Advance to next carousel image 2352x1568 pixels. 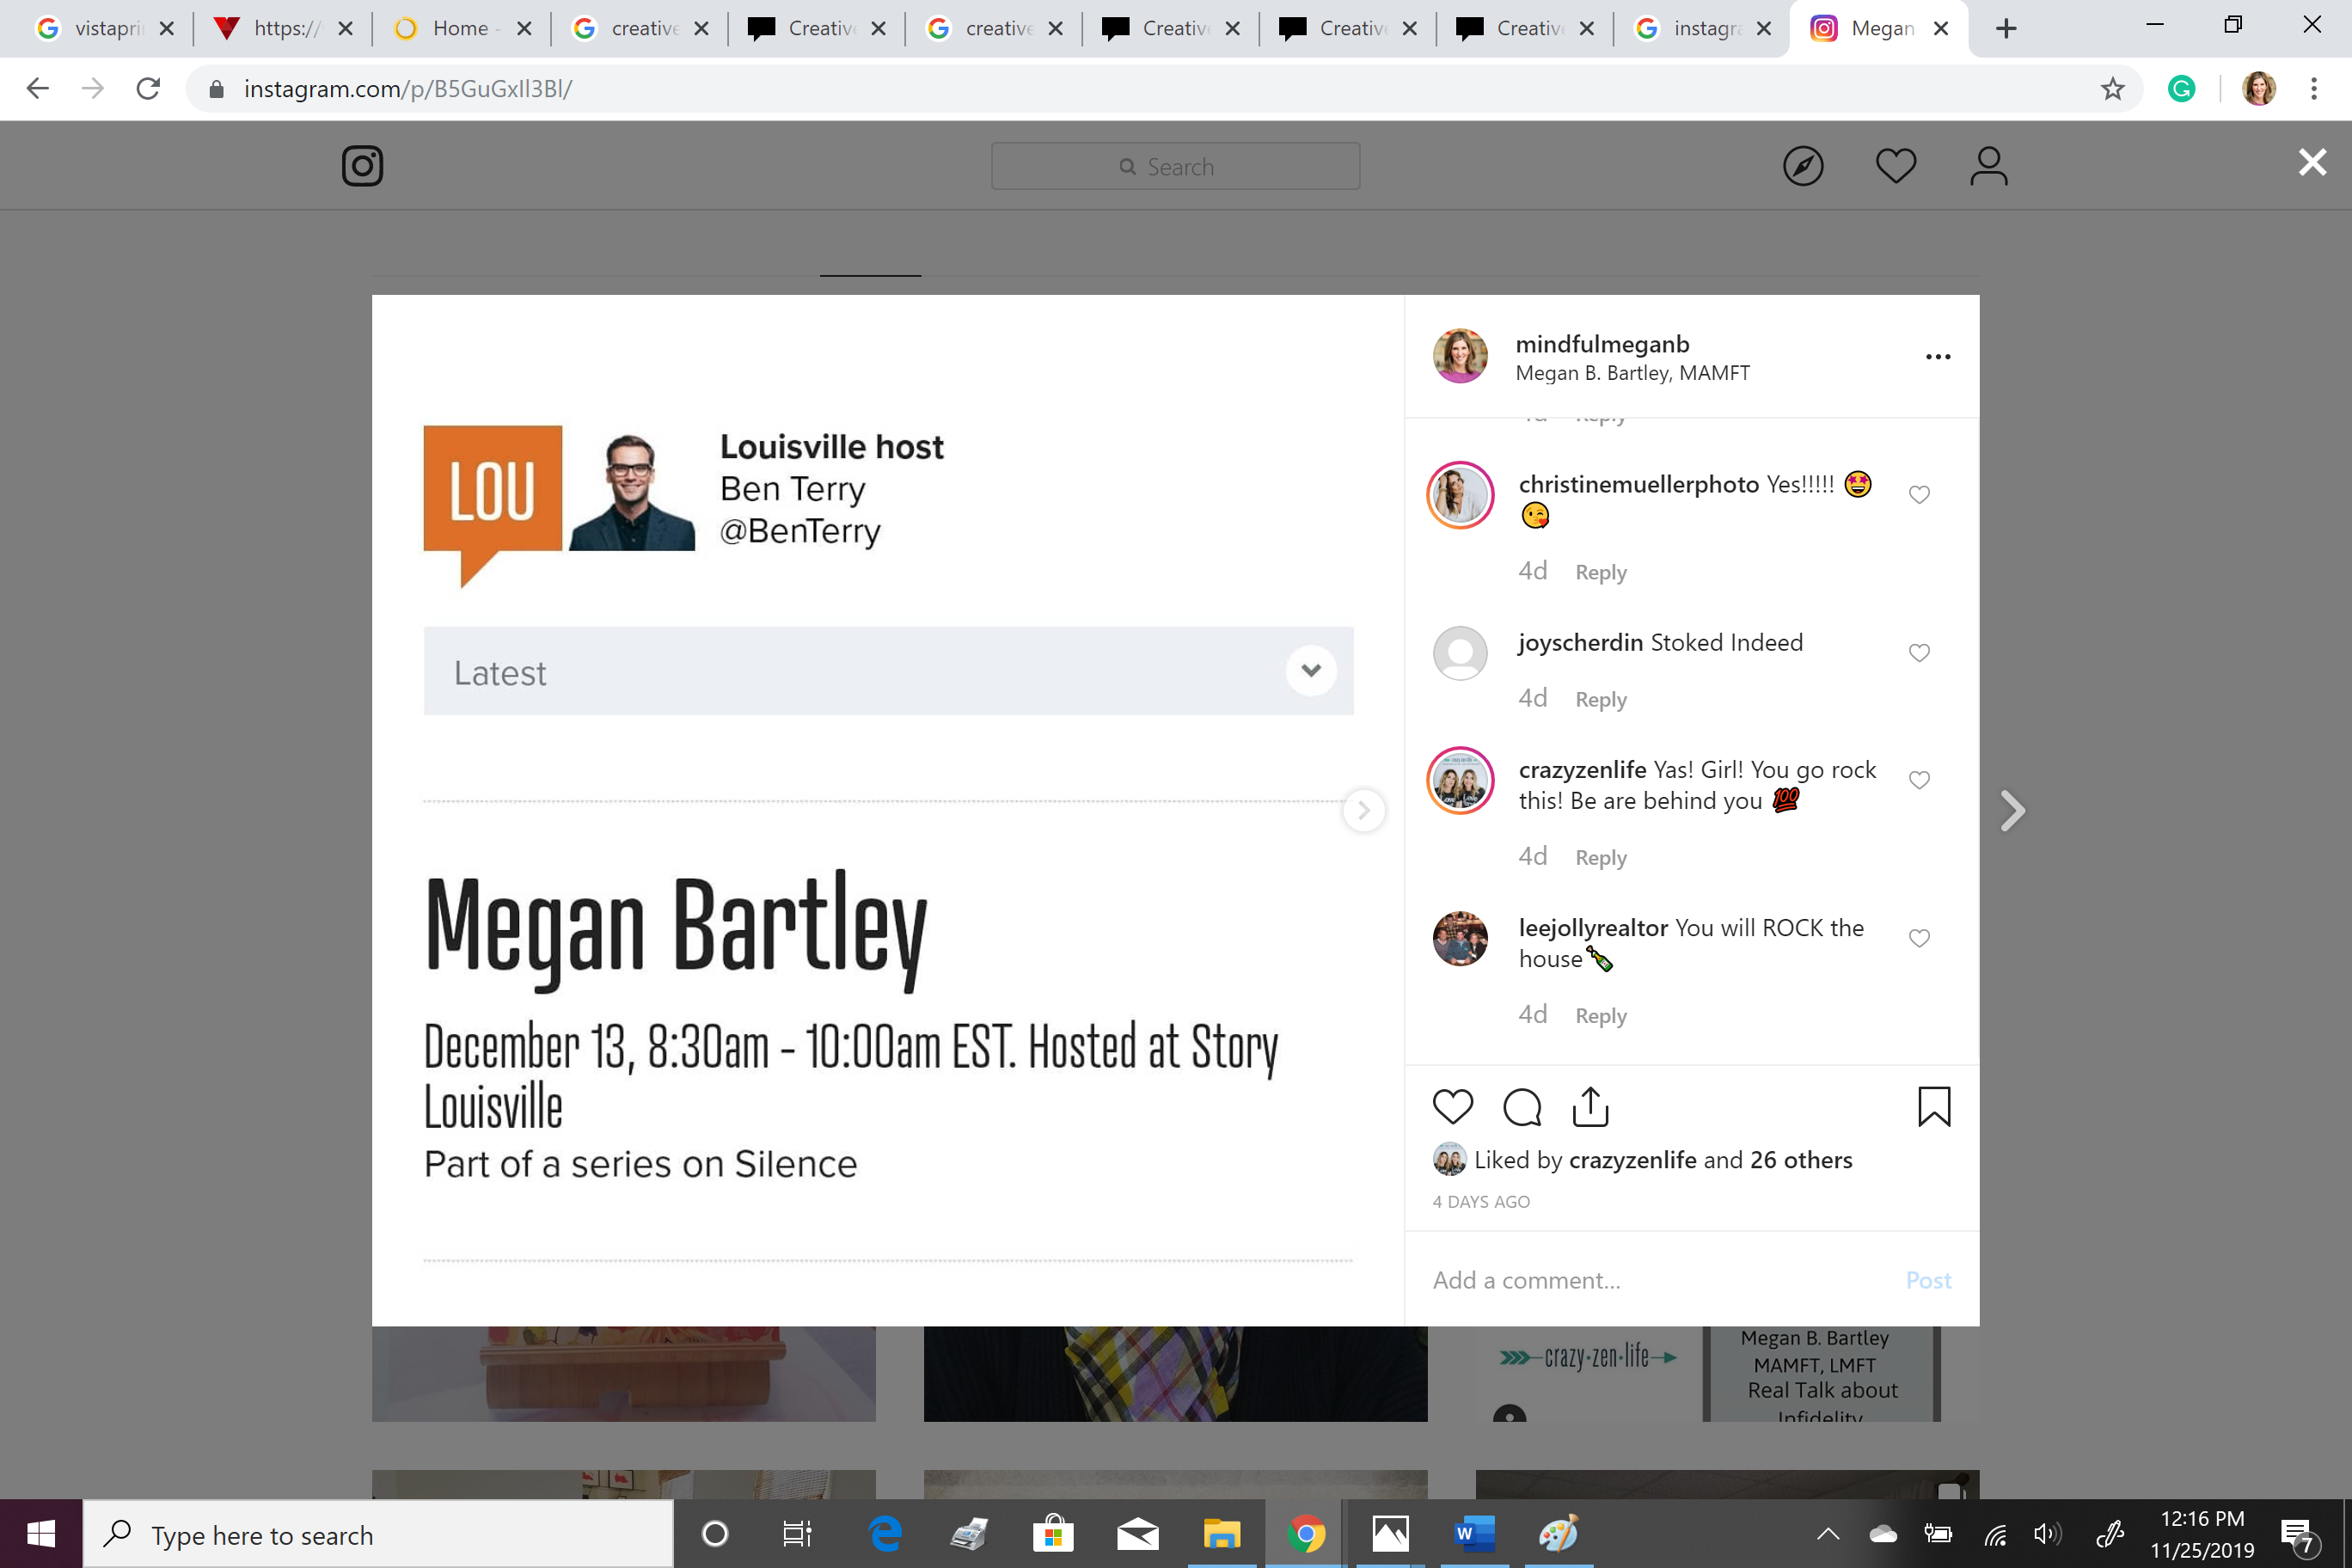tap(1363, 811)
